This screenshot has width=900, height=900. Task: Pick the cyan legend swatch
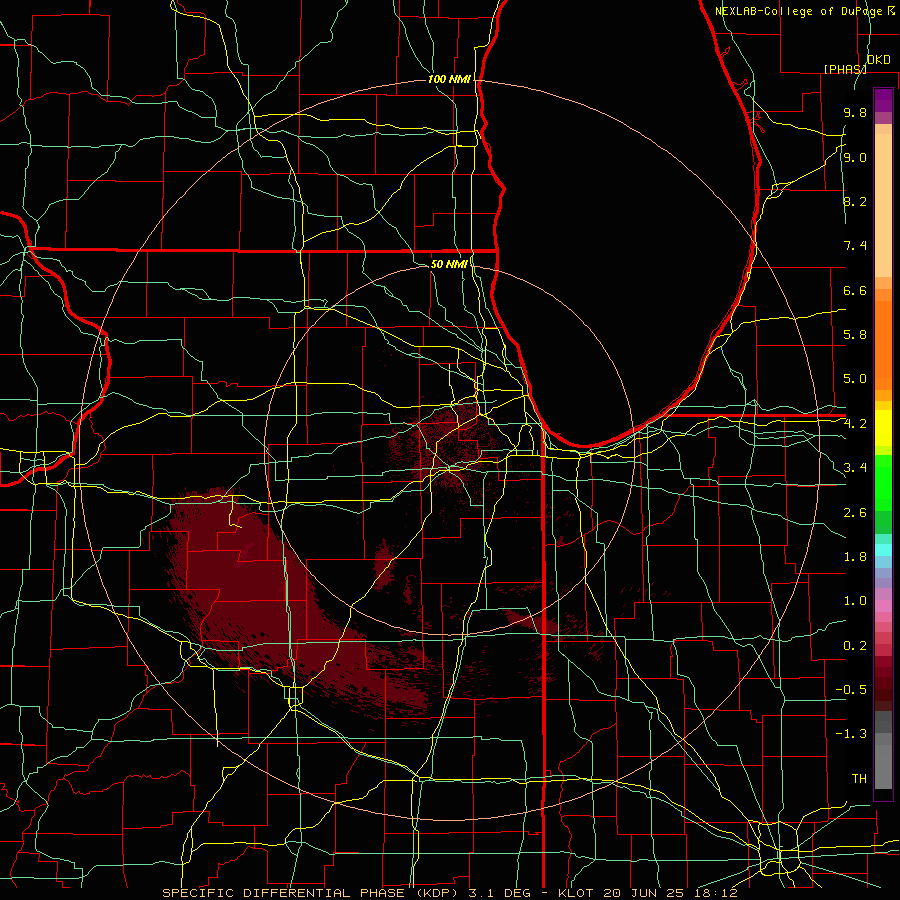883,550
